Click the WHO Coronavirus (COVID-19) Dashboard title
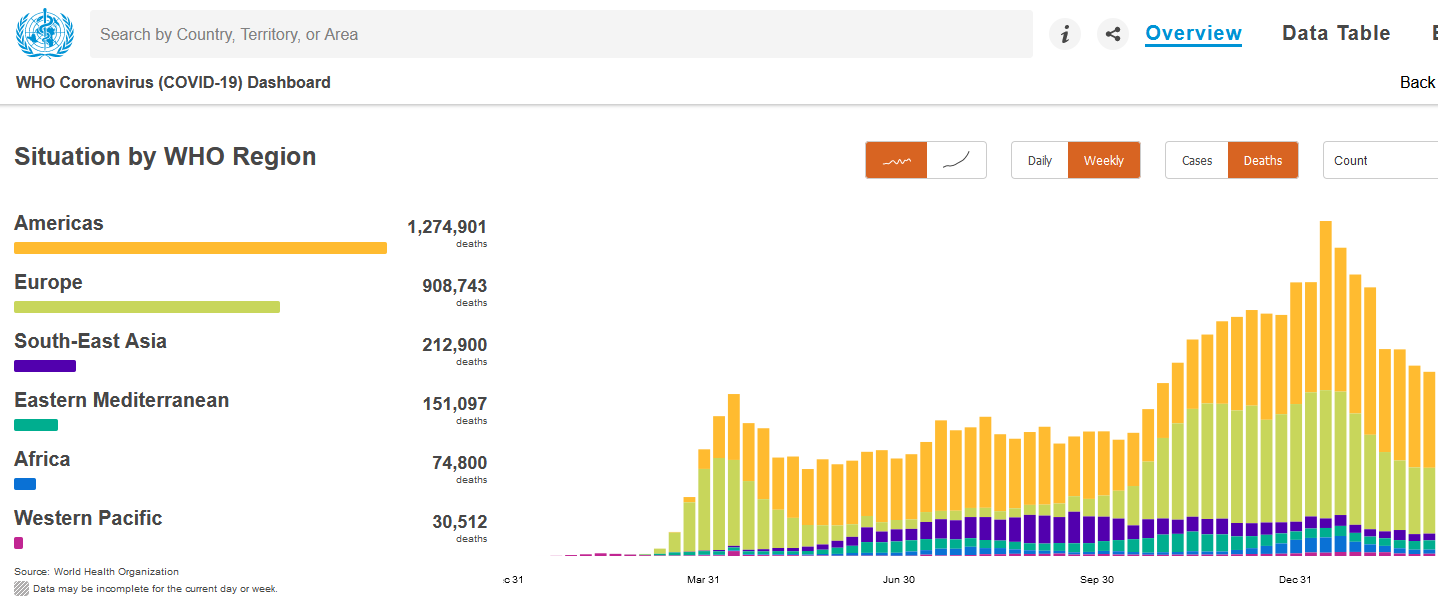The width and height of the screenshot is (1438, 601). [x=173, y=82]
